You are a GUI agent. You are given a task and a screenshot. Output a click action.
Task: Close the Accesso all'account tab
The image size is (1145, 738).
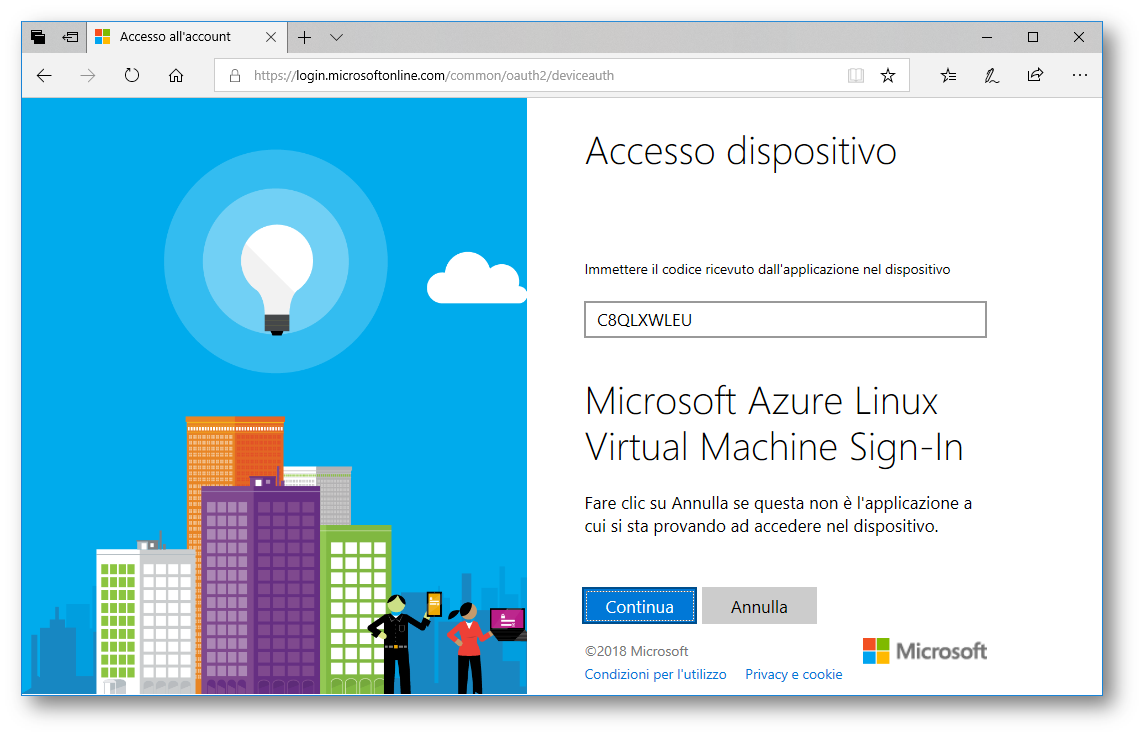click(x=271, y=37)
